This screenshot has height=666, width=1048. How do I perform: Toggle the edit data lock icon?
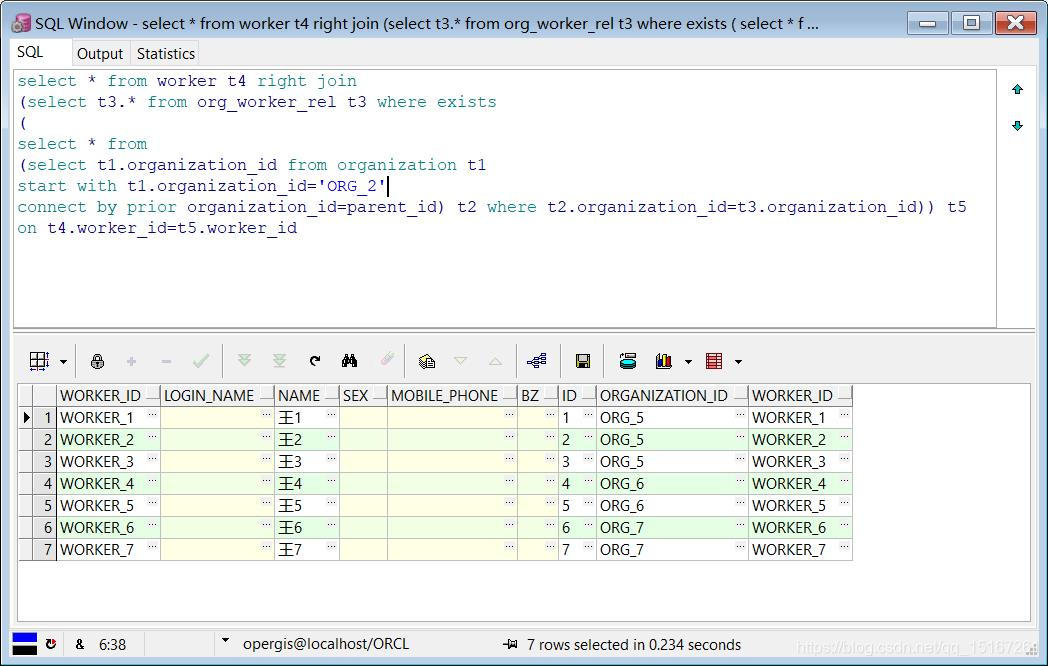click(98, 361)
